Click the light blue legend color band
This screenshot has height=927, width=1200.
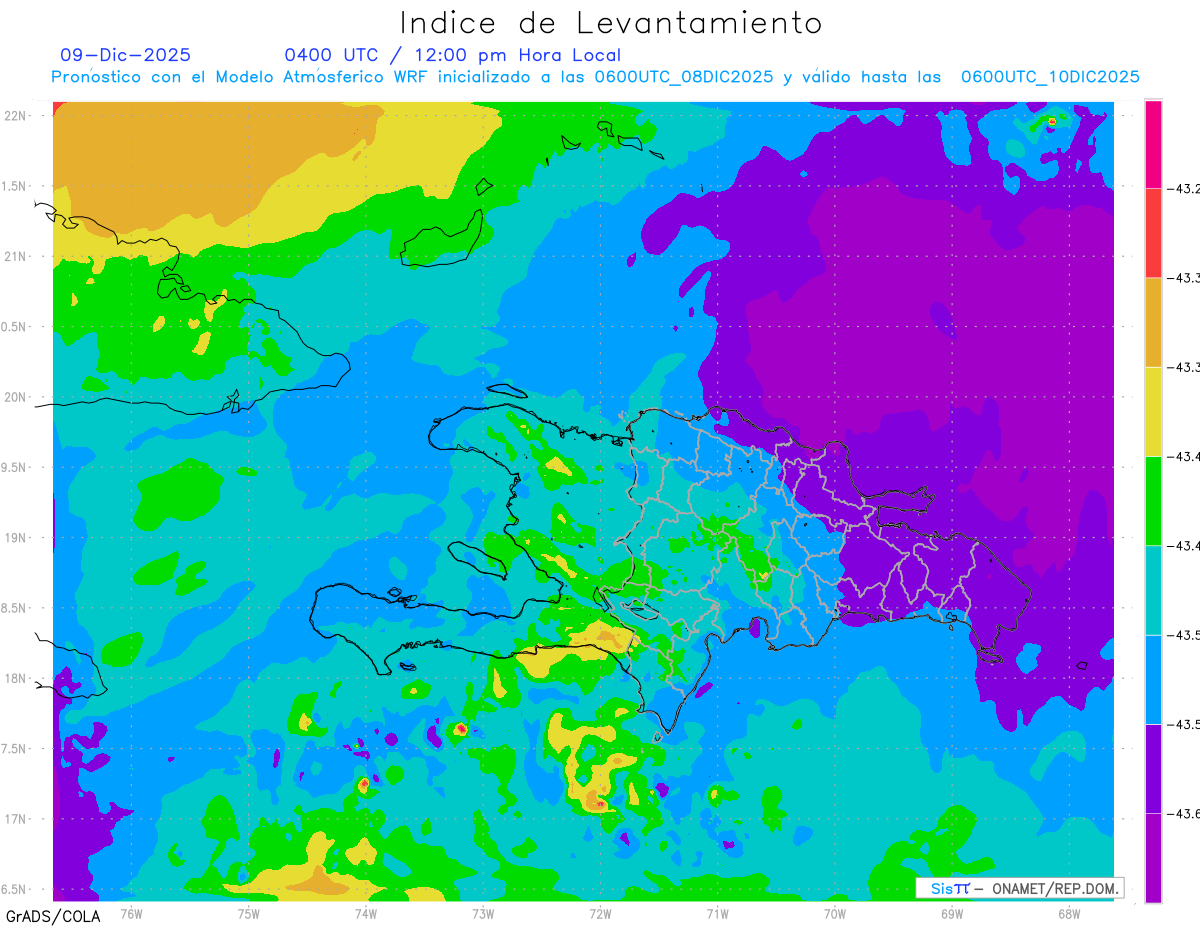pyautogui.click(x=1153, y=679)
